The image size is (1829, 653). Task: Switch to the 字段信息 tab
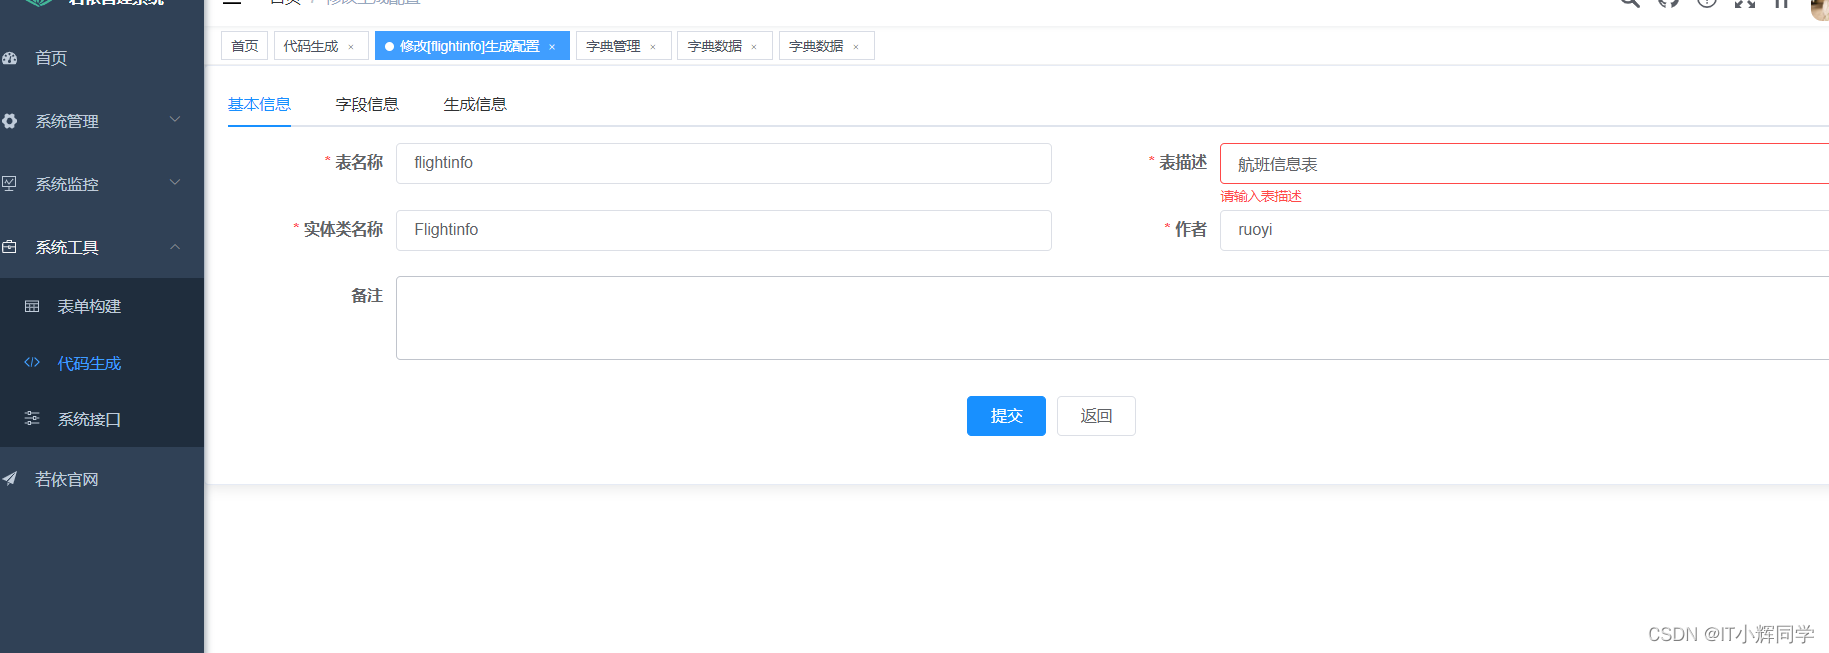[367, 104]
